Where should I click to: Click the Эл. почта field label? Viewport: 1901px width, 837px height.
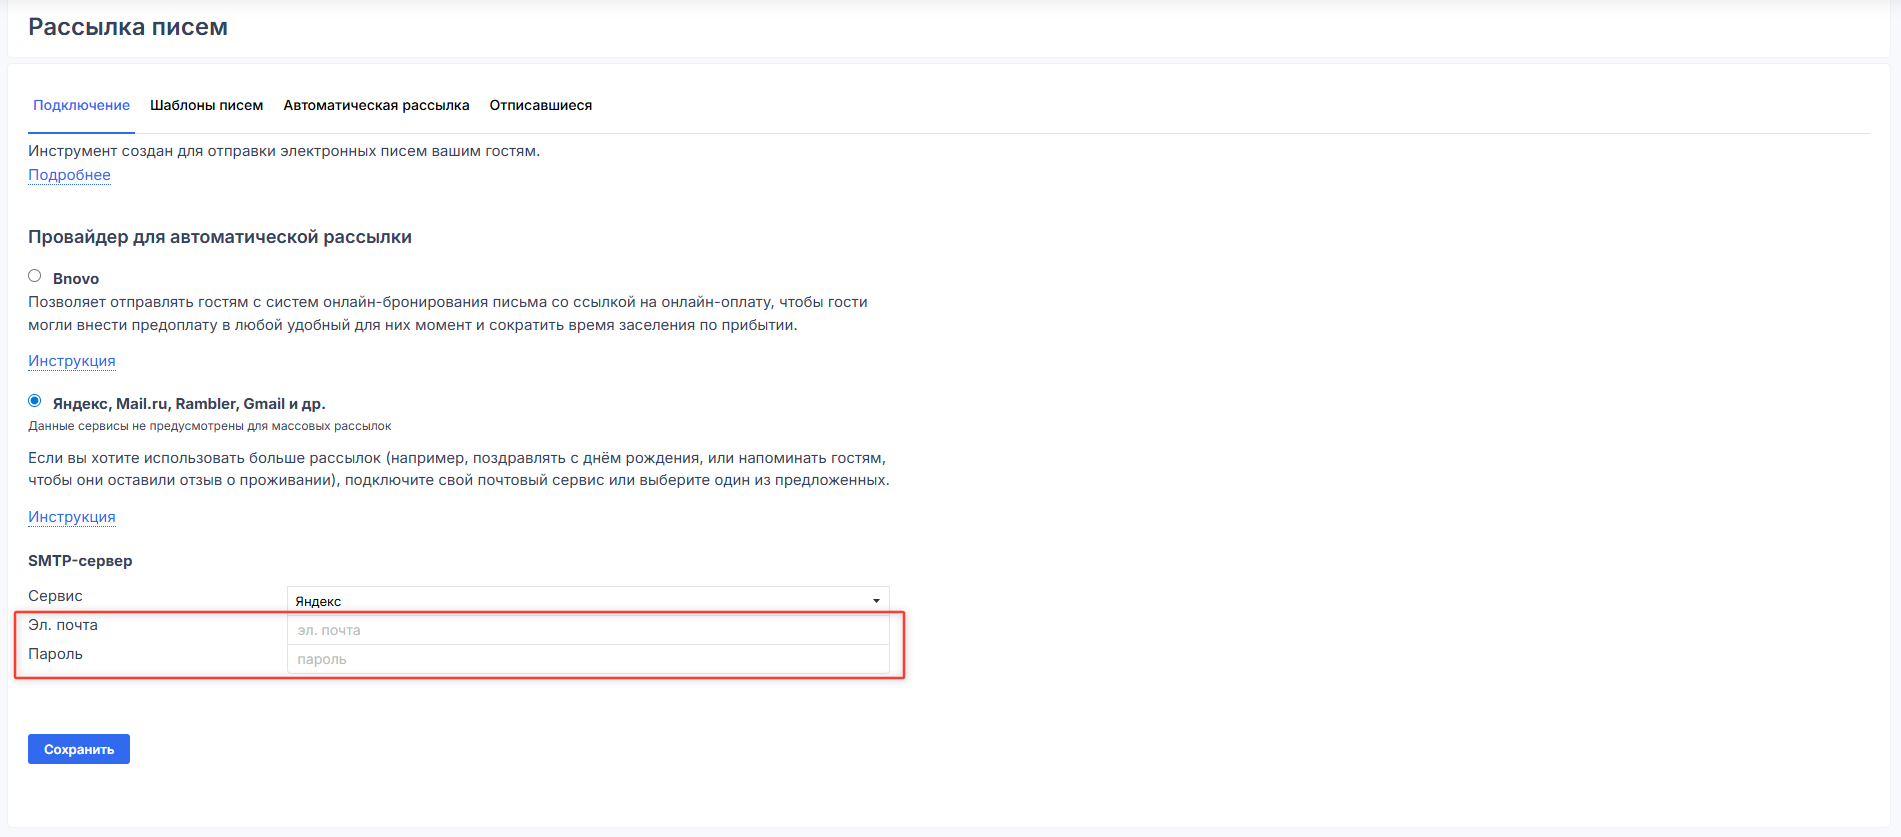63,625
